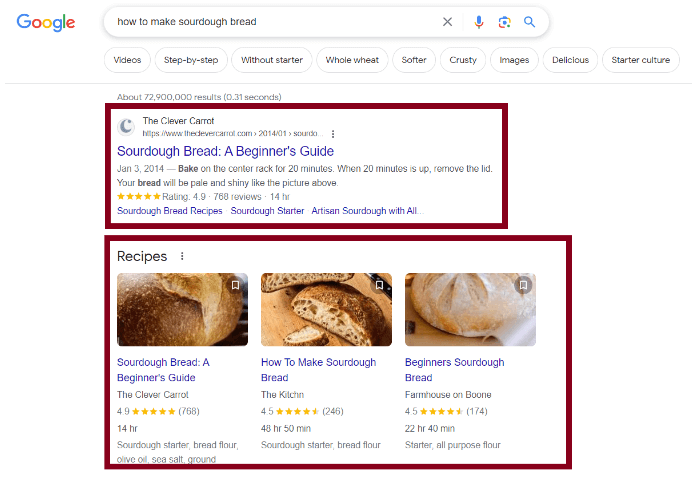Open The Kitchn sourdough bread thumbnail
Image resolution: width=692 pixels, height=485 pixels.
tap(326, 310)
